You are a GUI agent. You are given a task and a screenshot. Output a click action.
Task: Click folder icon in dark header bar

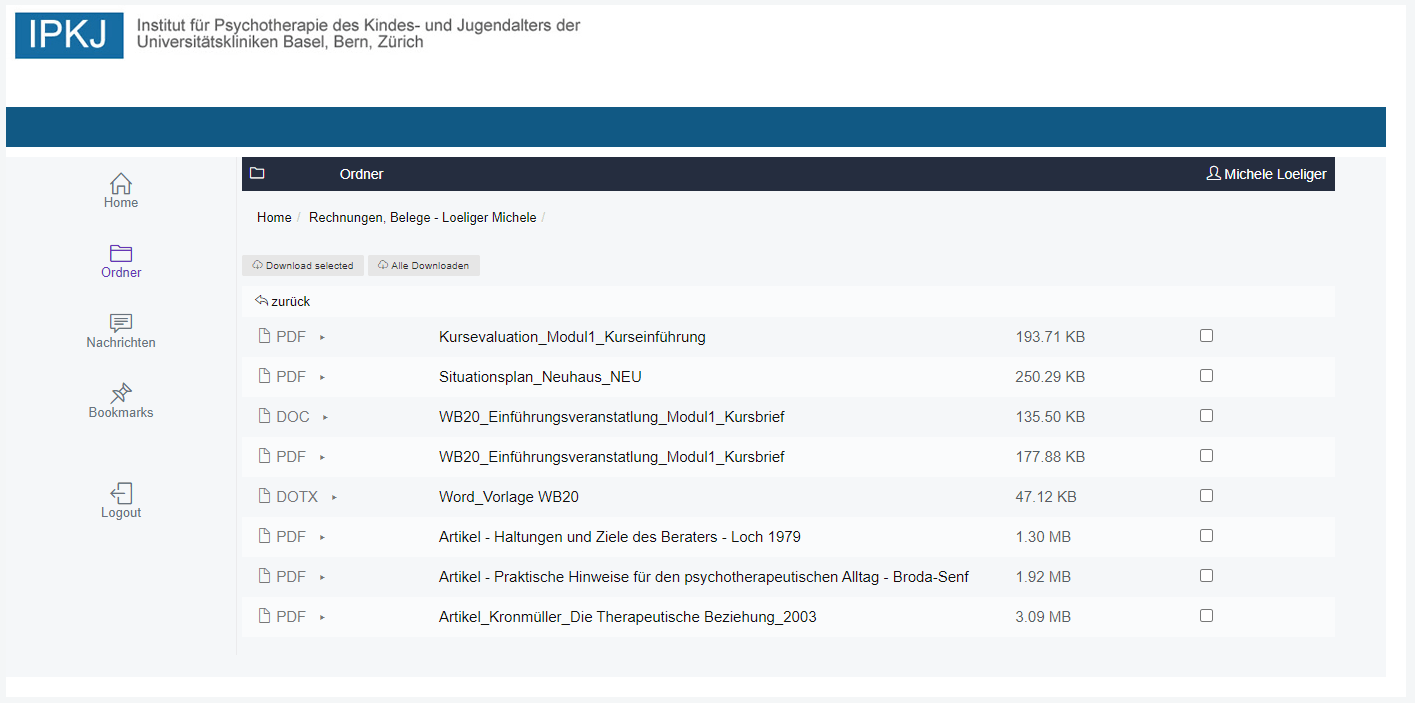pyautogui.click(x=257, y=173)
